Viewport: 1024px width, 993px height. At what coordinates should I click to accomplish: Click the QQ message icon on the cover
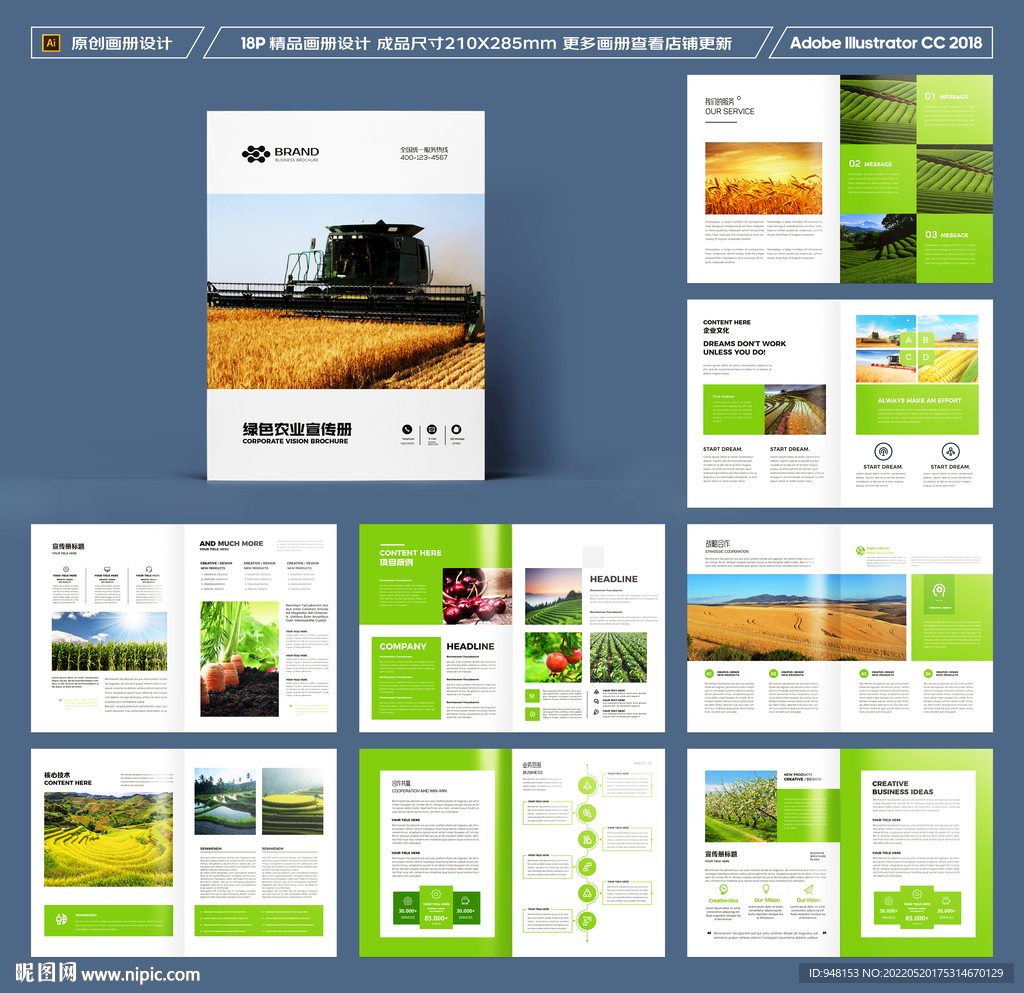[x=456, y=430]
